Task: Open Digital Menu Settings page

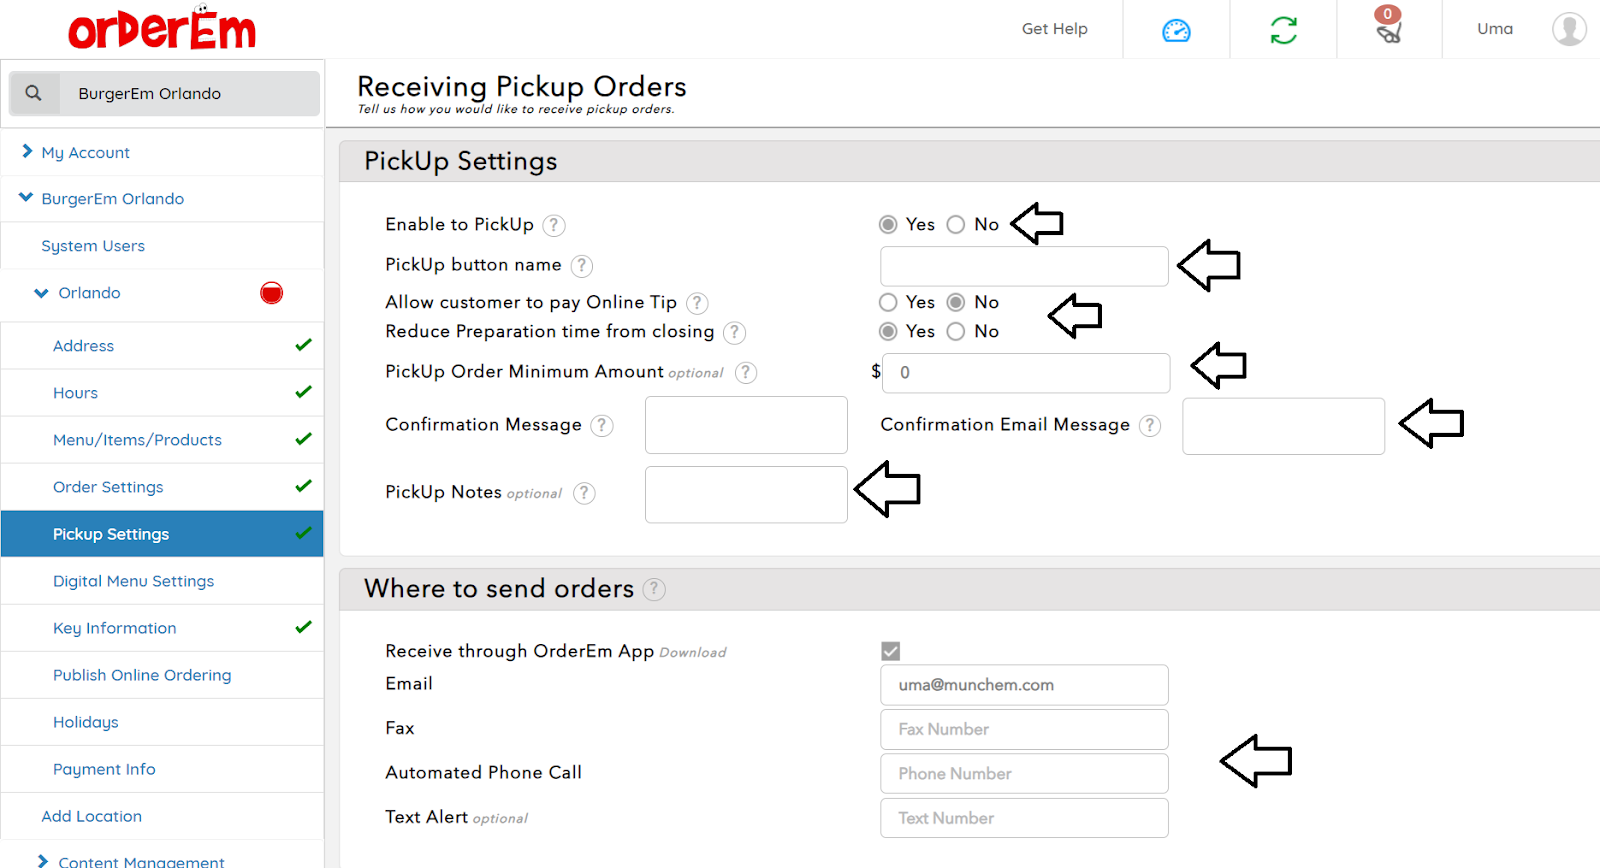Action: tap(133, 581)
